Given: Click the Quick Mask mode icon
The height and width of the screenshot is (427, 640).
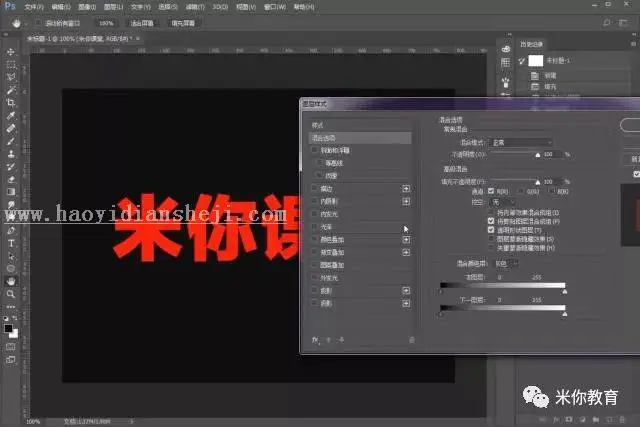Looking at the screenshot, I should [11, 347].
